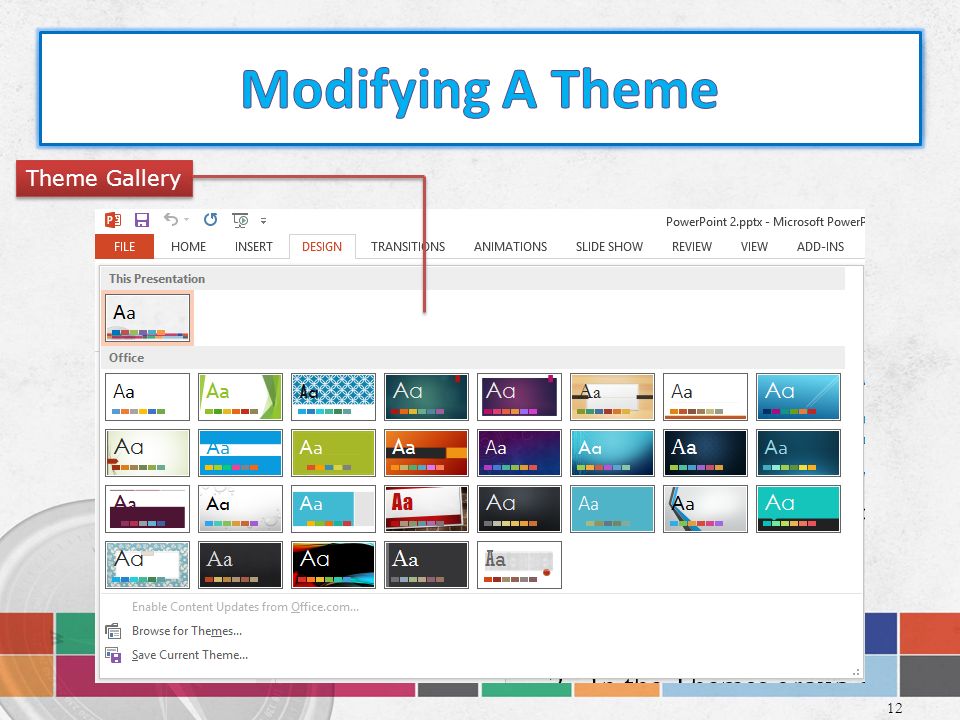Go to the TRANSITIONS tab
This screenshot has width=960, height=720.
coord(408,246)
